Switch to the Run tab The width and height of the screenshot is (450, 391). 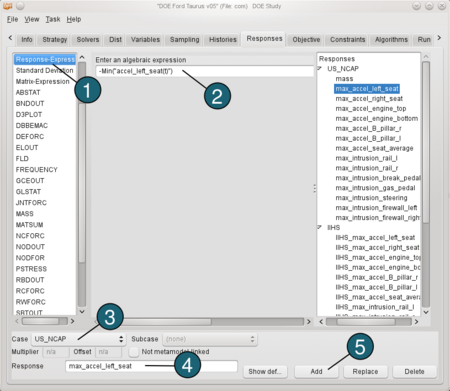(x=424, y=40)
